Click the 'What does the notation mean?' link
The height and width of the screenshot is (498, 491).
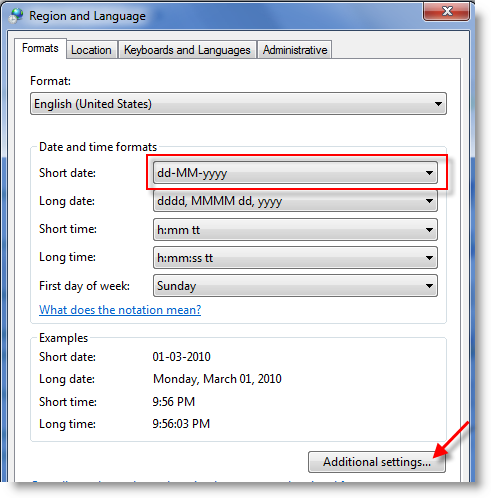click(120, 310)
